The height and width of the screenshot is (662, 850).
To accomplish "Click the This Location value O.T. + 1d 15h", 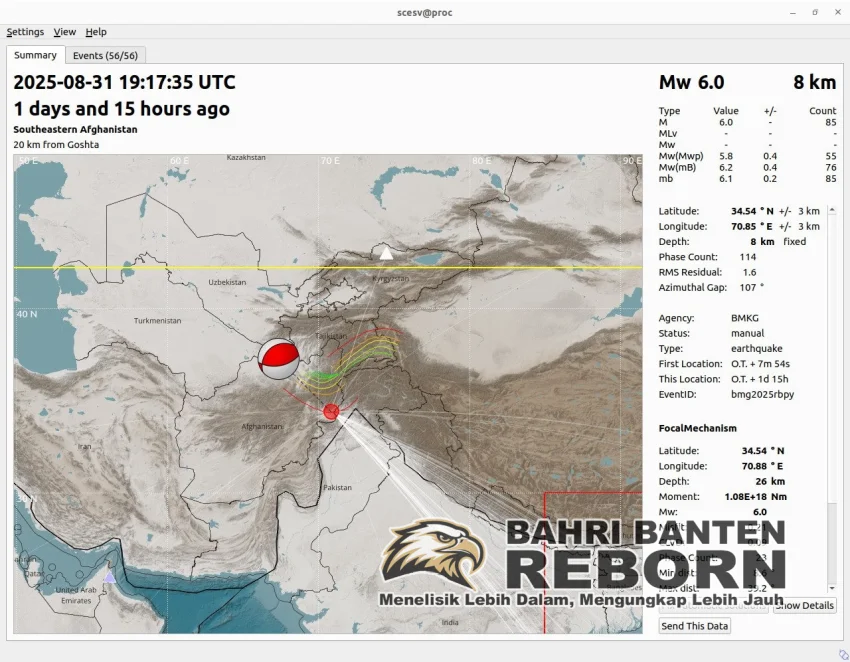I will [759, 379].
